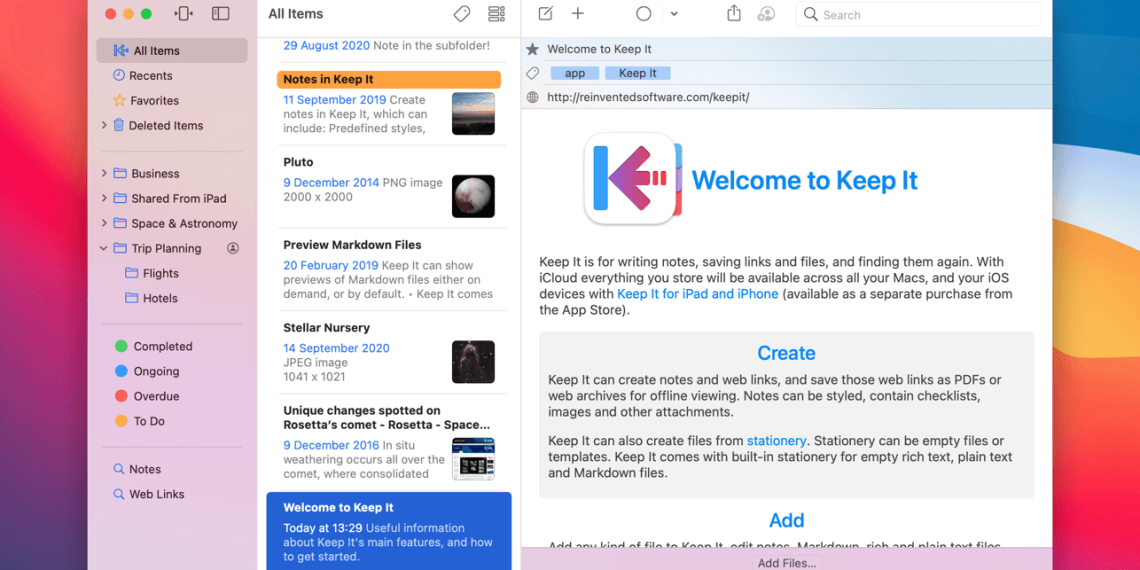Click the compact mode icon in the toolbar
1140x570 pixels.
click(184, 14)
